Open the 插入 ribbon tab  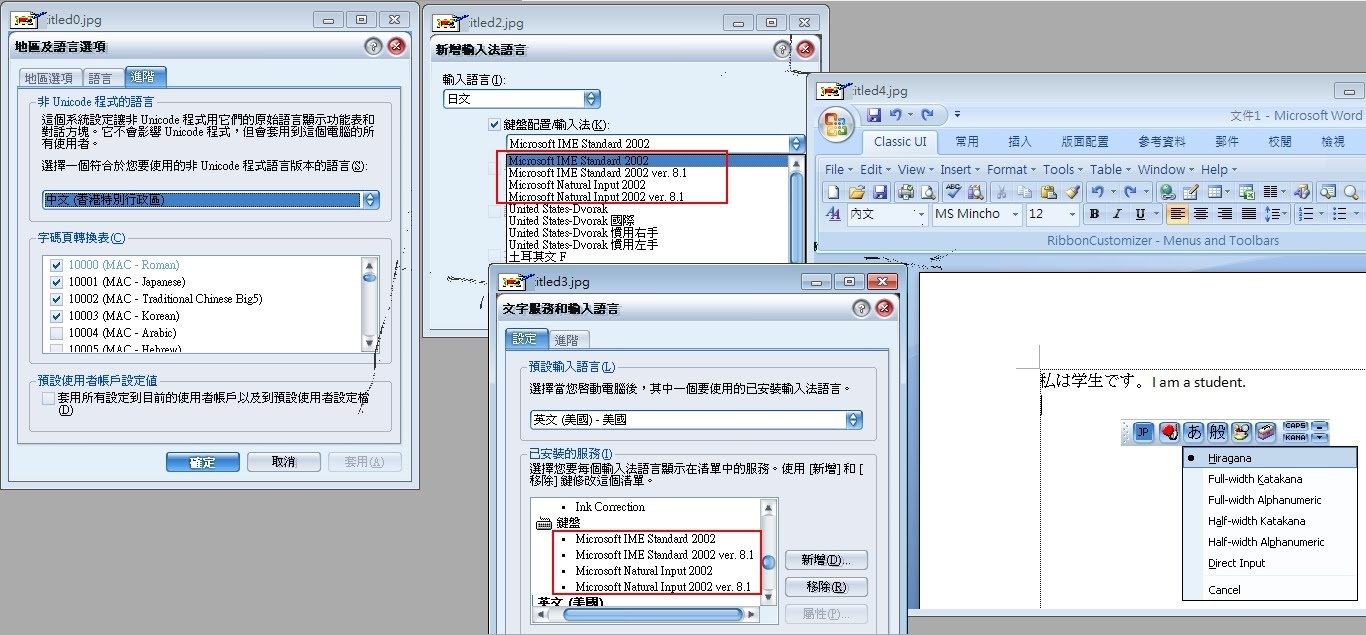tap(1020, 142)
